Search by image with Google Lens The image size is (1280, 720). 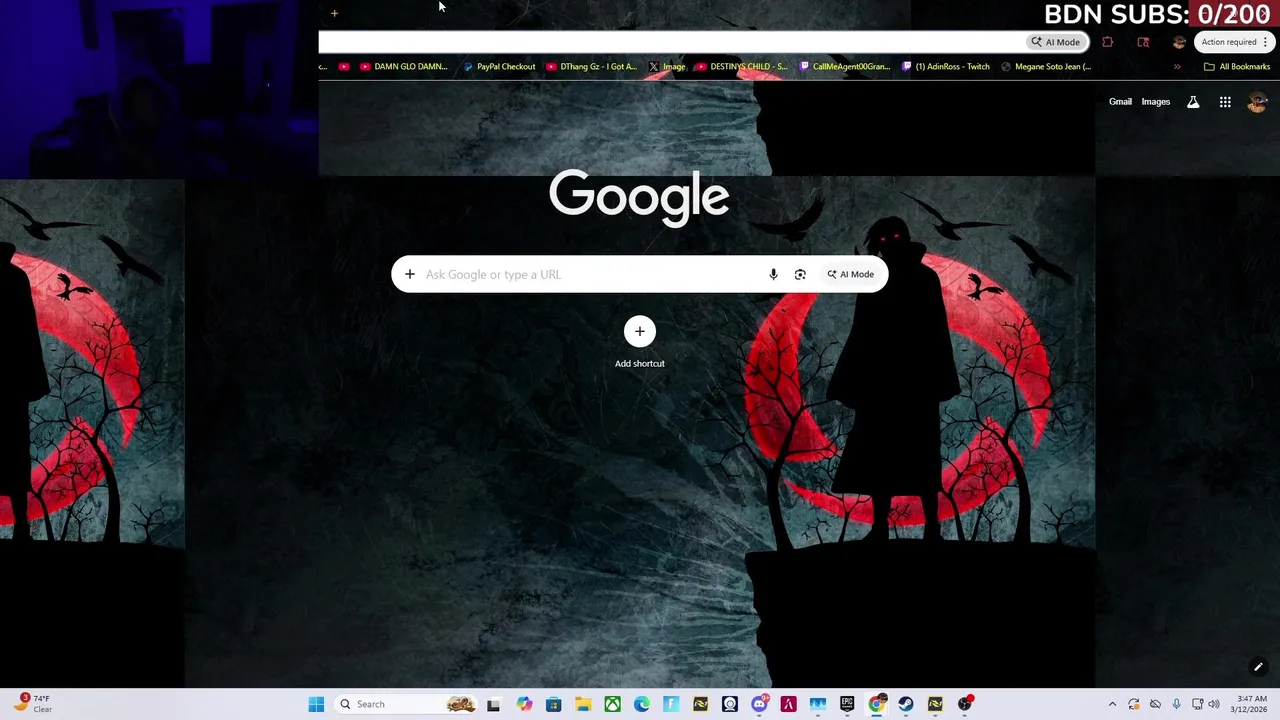[x=800, y=274]
